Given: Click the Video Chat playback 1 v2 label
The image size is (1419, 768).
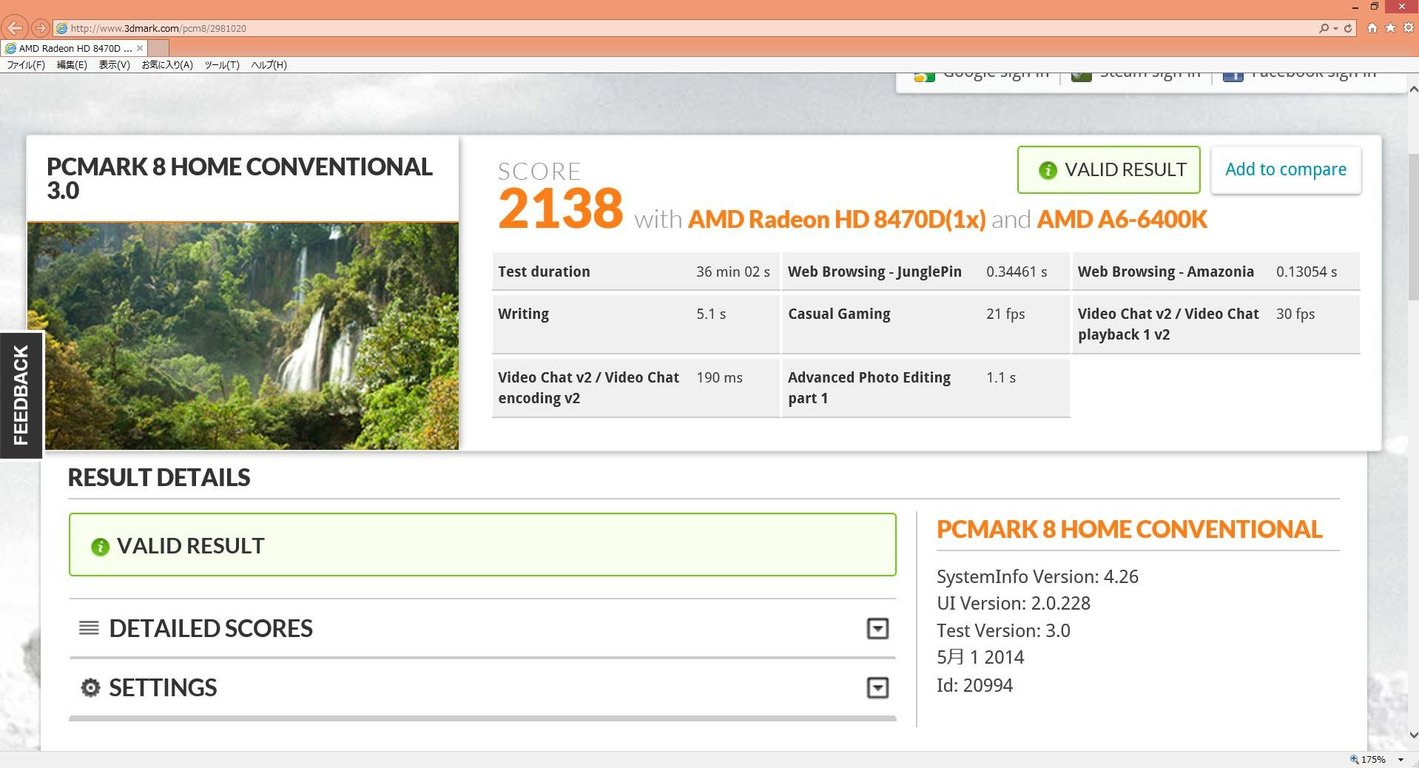Looking at the screenshot, I should 1169,324.
